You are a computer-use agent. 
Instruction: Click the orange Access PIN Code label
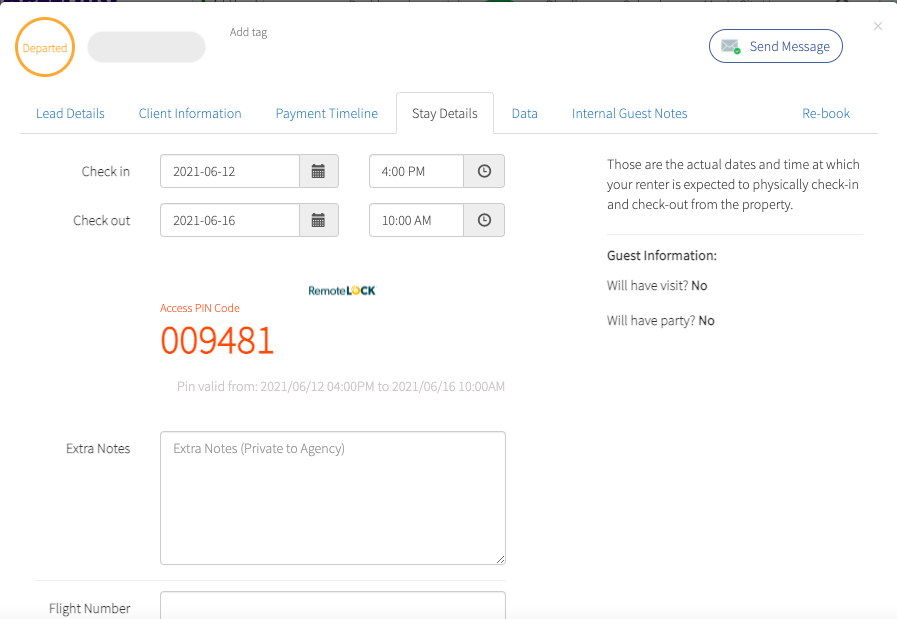point(199,308)
